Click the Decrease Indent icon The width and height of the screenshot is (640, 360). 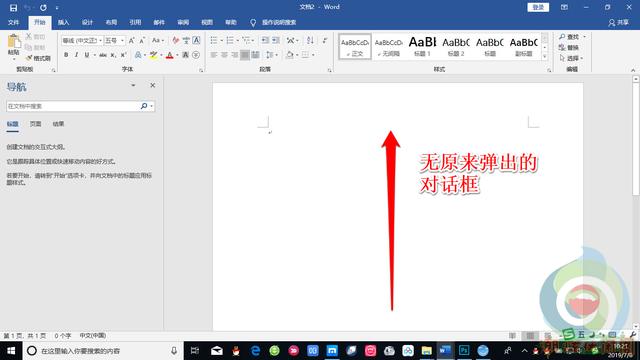pos(265,40)
